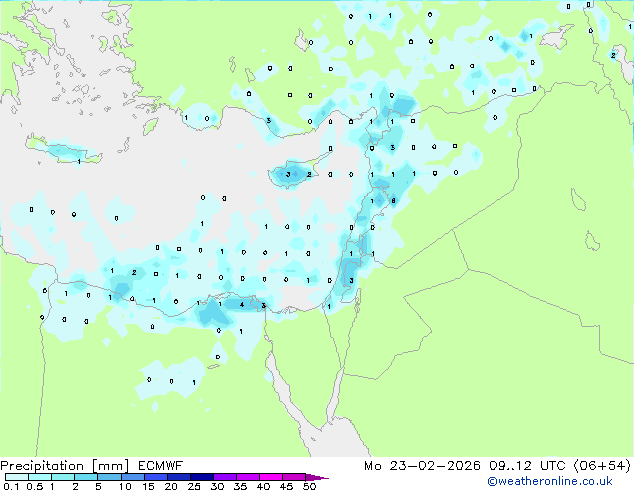The height and width of the screenshot is (490, 634).
Task: Click the legend label '10'
Action: coord(125,486)
